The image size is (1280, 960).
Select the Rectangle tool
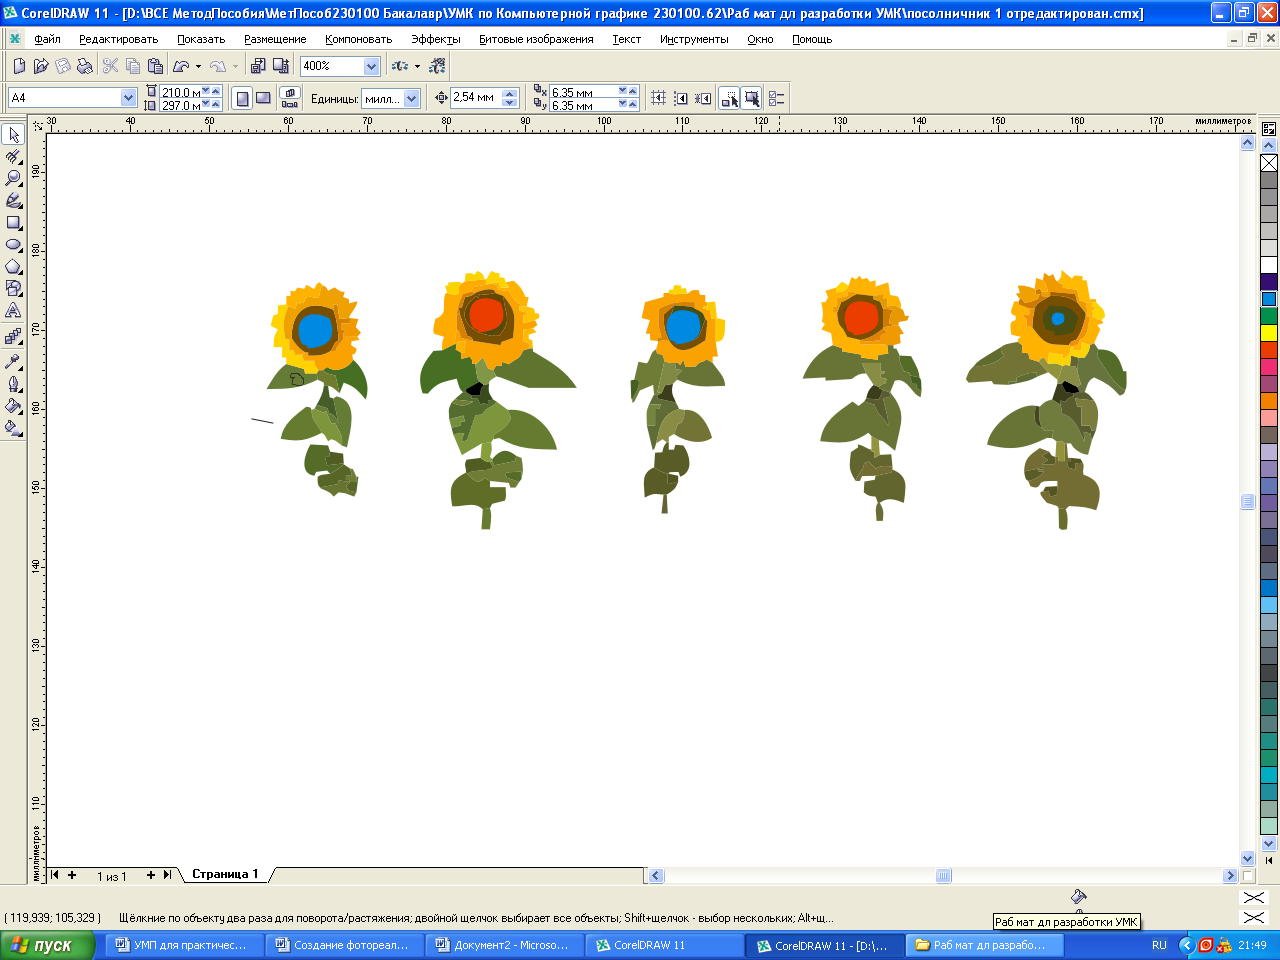[14, 223]
